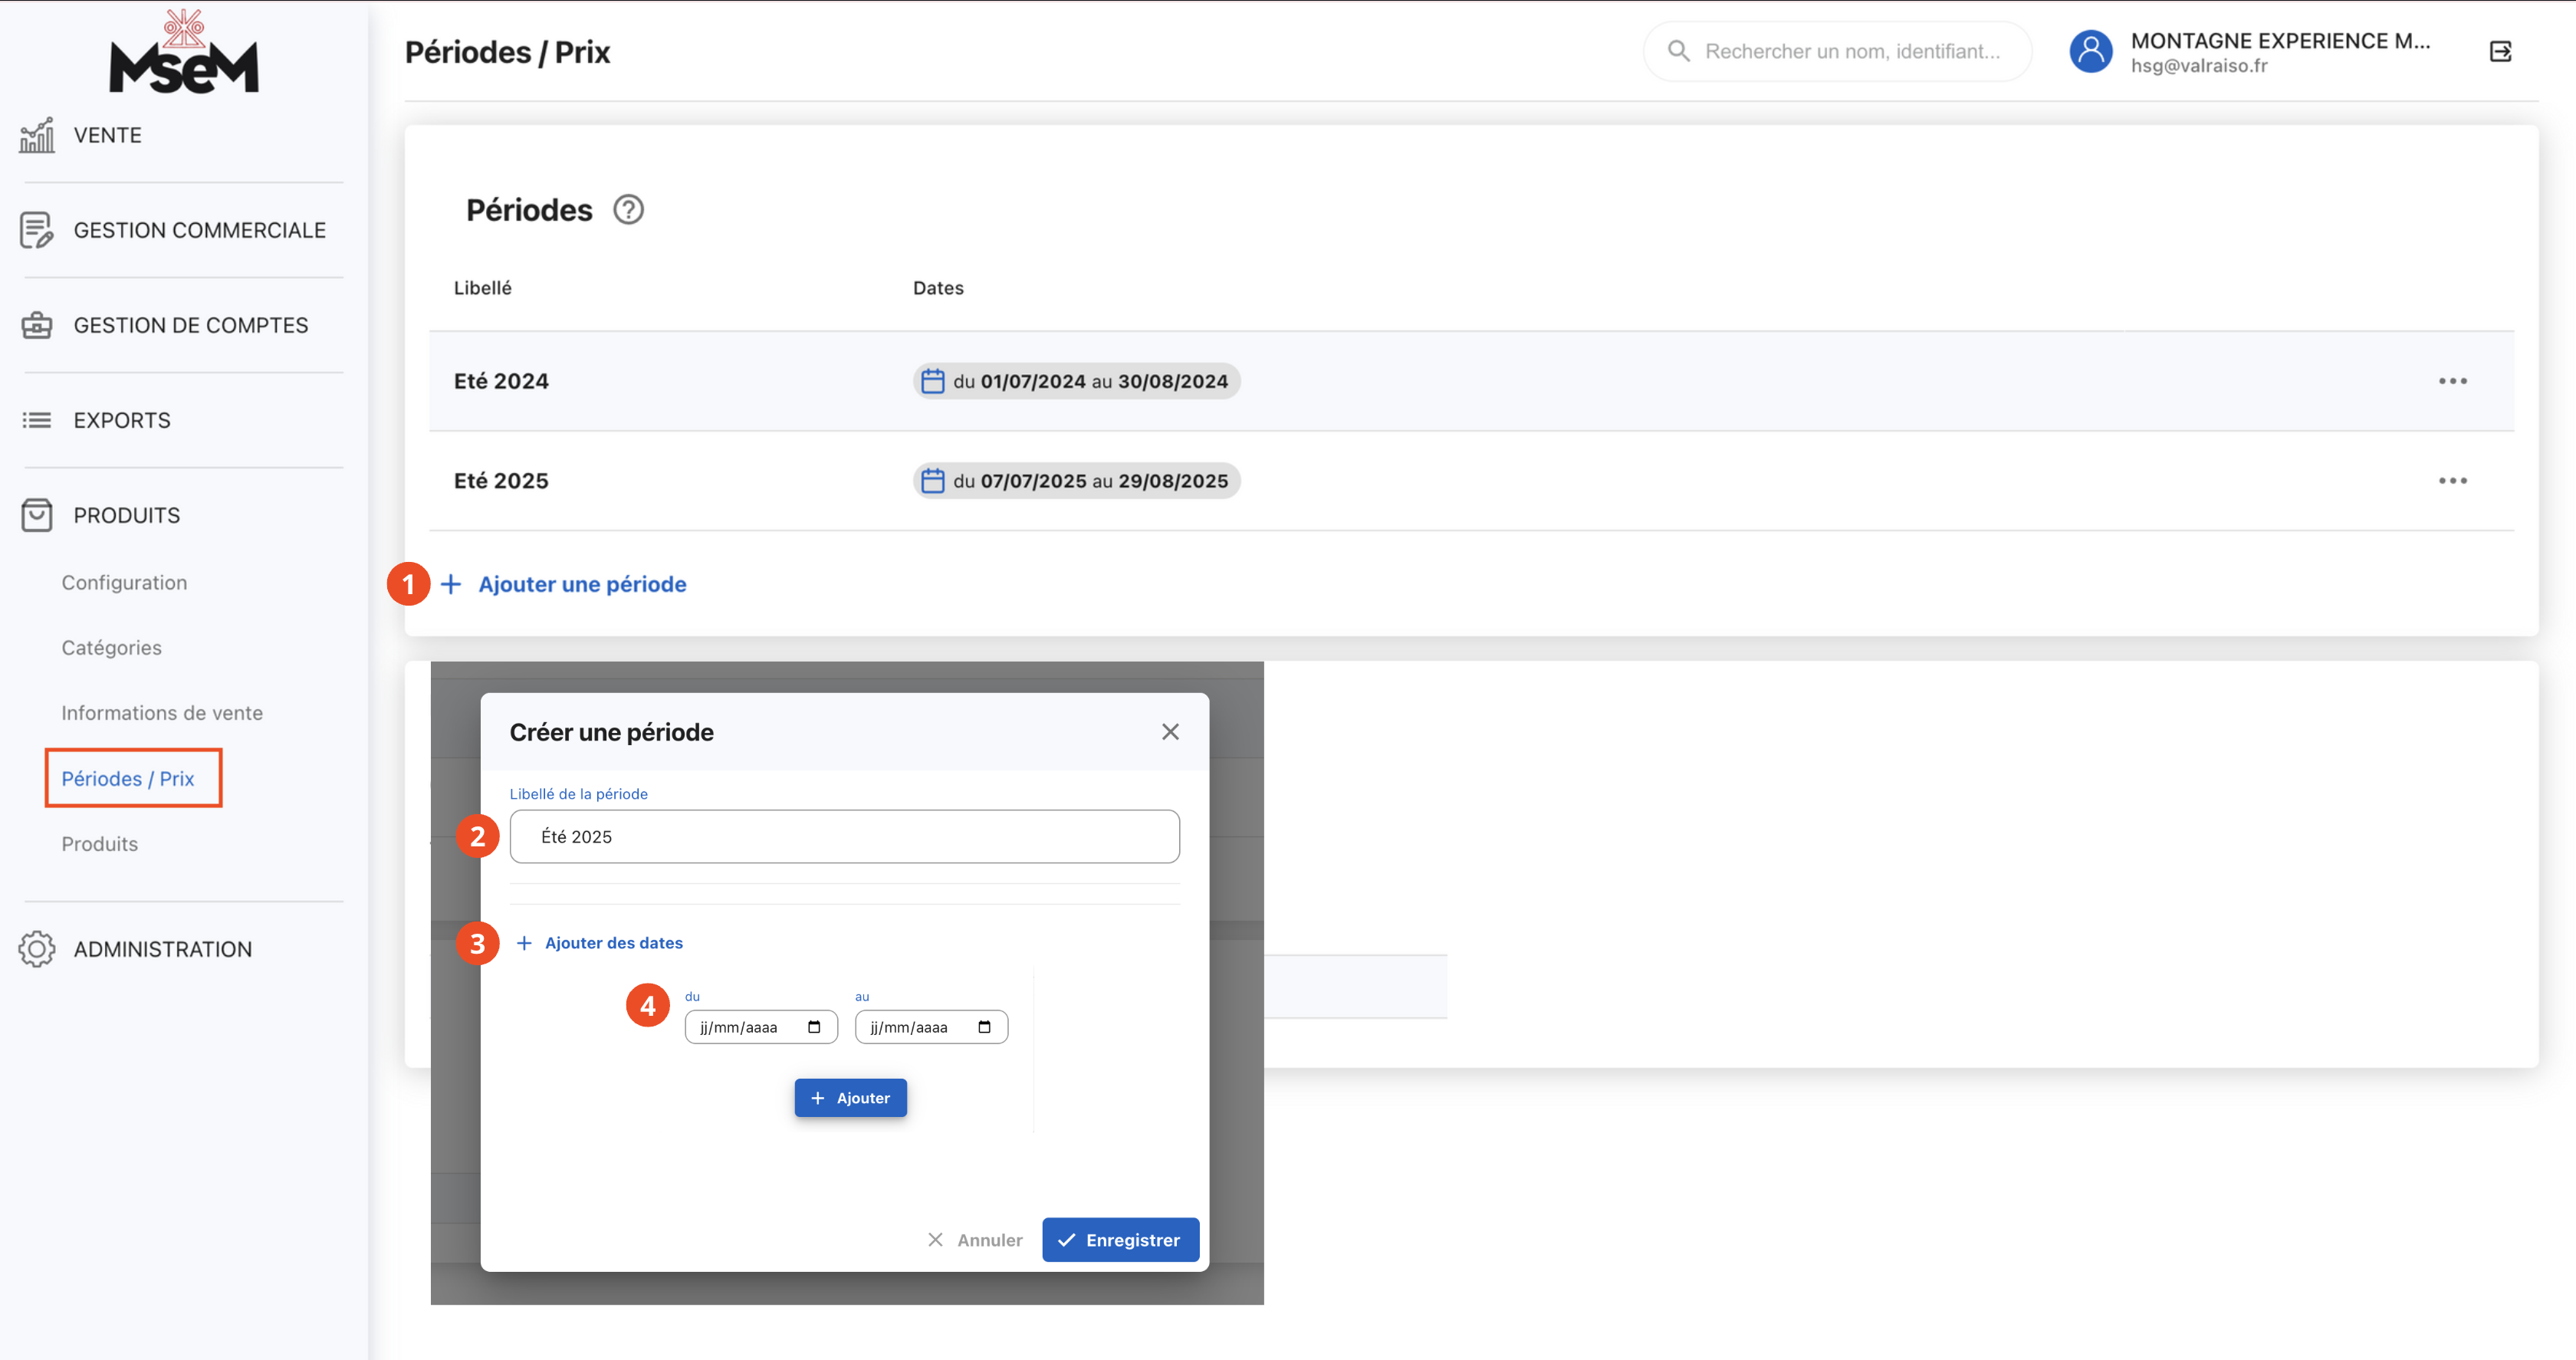The height and width of the screenshot is (1360, 2576).
Task: Click the Libellé de la période field
Action: (x=844, y=837)
